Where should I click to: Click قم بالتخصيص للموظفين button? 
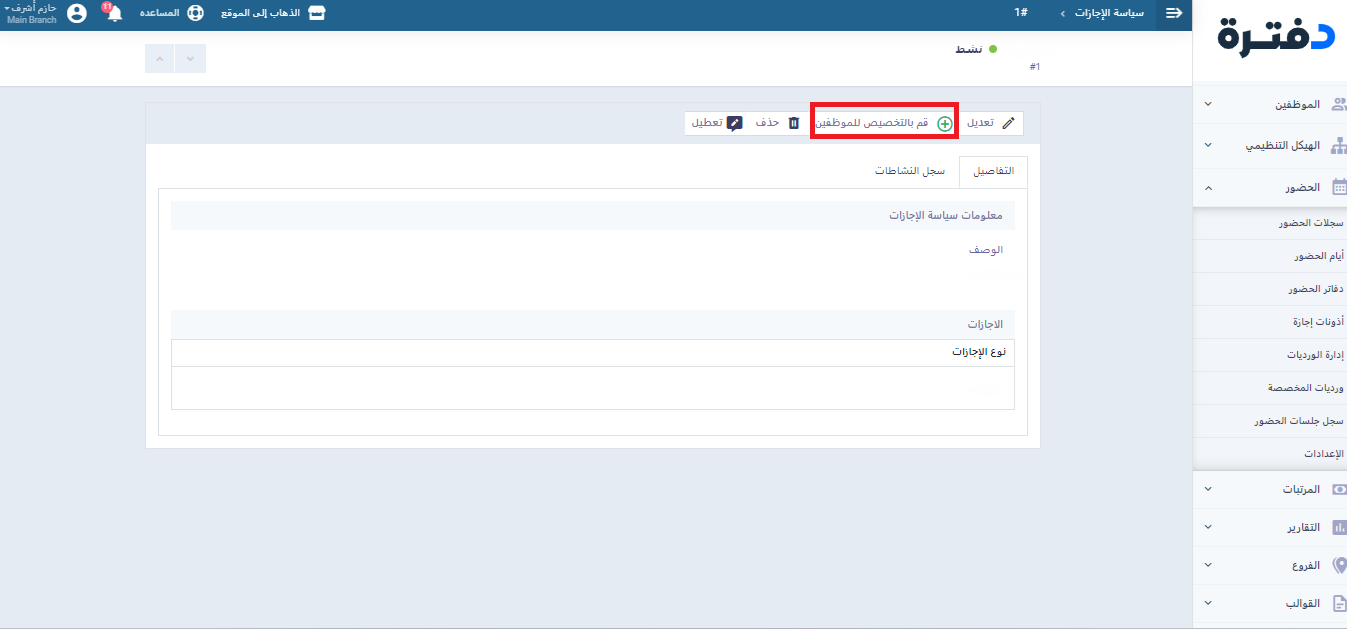coord(885,123)
